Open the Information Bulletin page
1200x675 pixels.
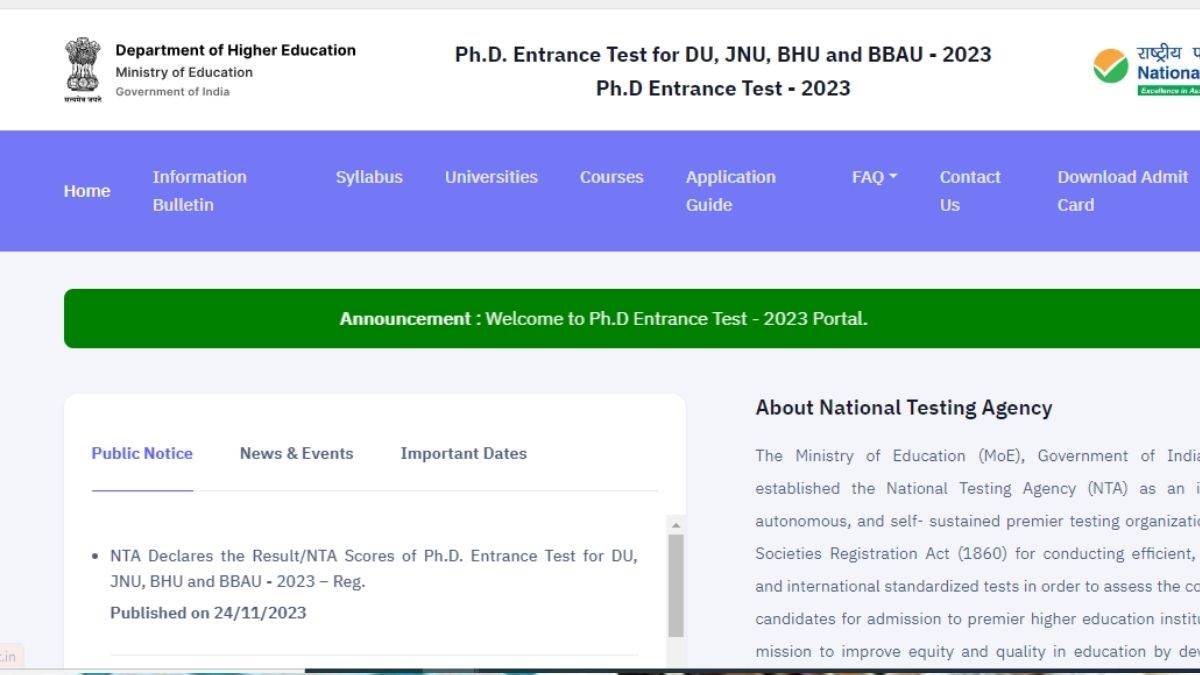click(199, 191)
